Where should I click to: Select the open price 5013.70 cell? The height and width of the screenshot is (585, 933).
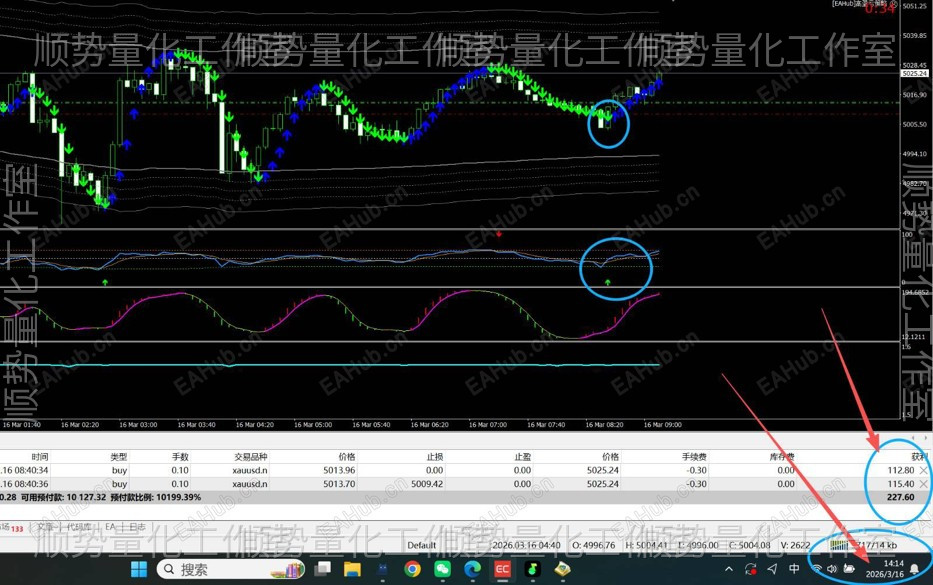pos(339,484)
